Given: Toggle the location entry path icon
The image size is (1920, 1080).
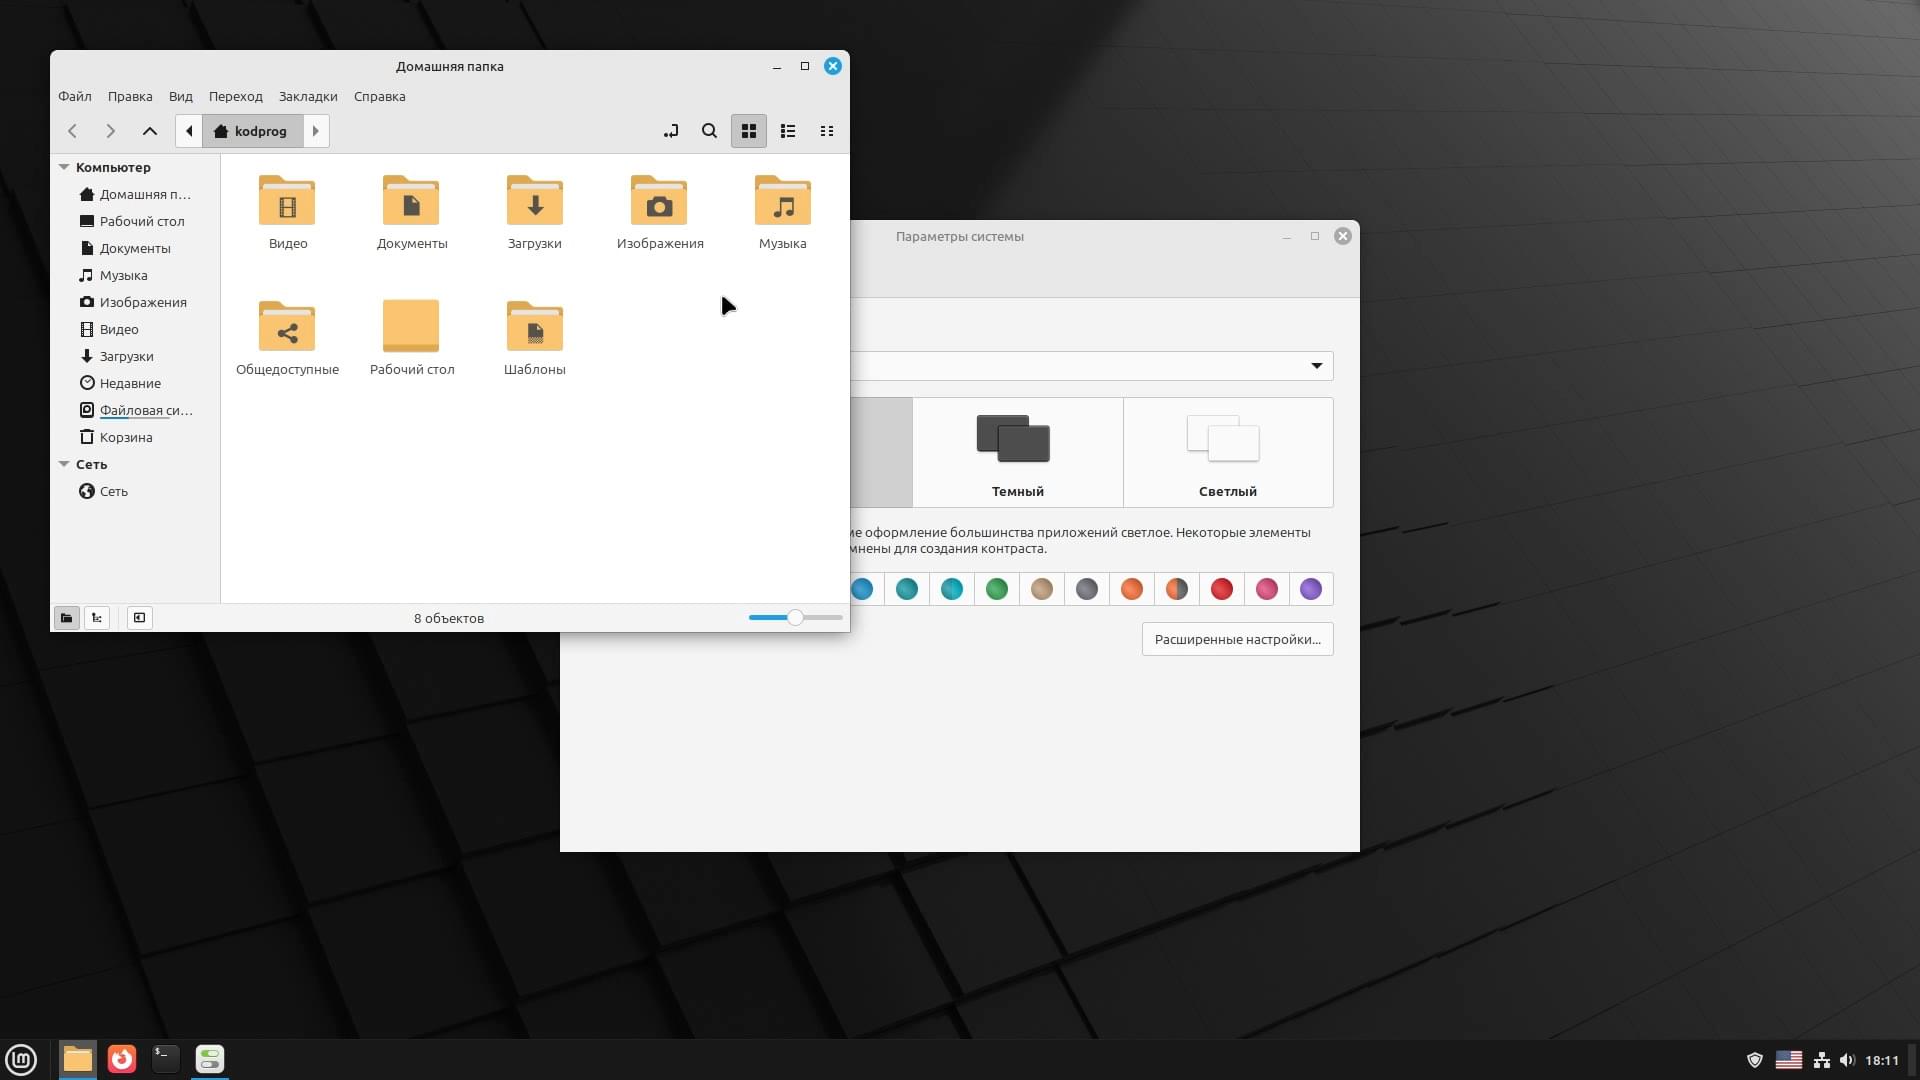Looking at the screenshot, I should (670, 131).
